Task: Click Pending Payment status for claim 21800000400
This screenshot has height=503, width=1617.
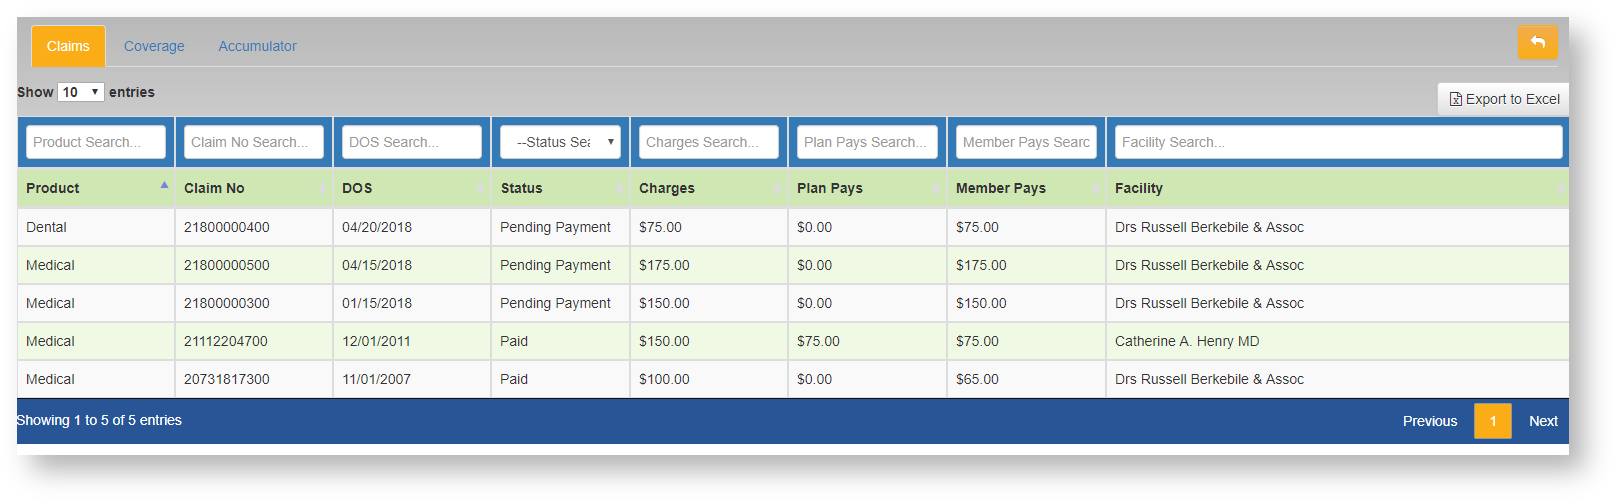Action: tap(555, 227)
